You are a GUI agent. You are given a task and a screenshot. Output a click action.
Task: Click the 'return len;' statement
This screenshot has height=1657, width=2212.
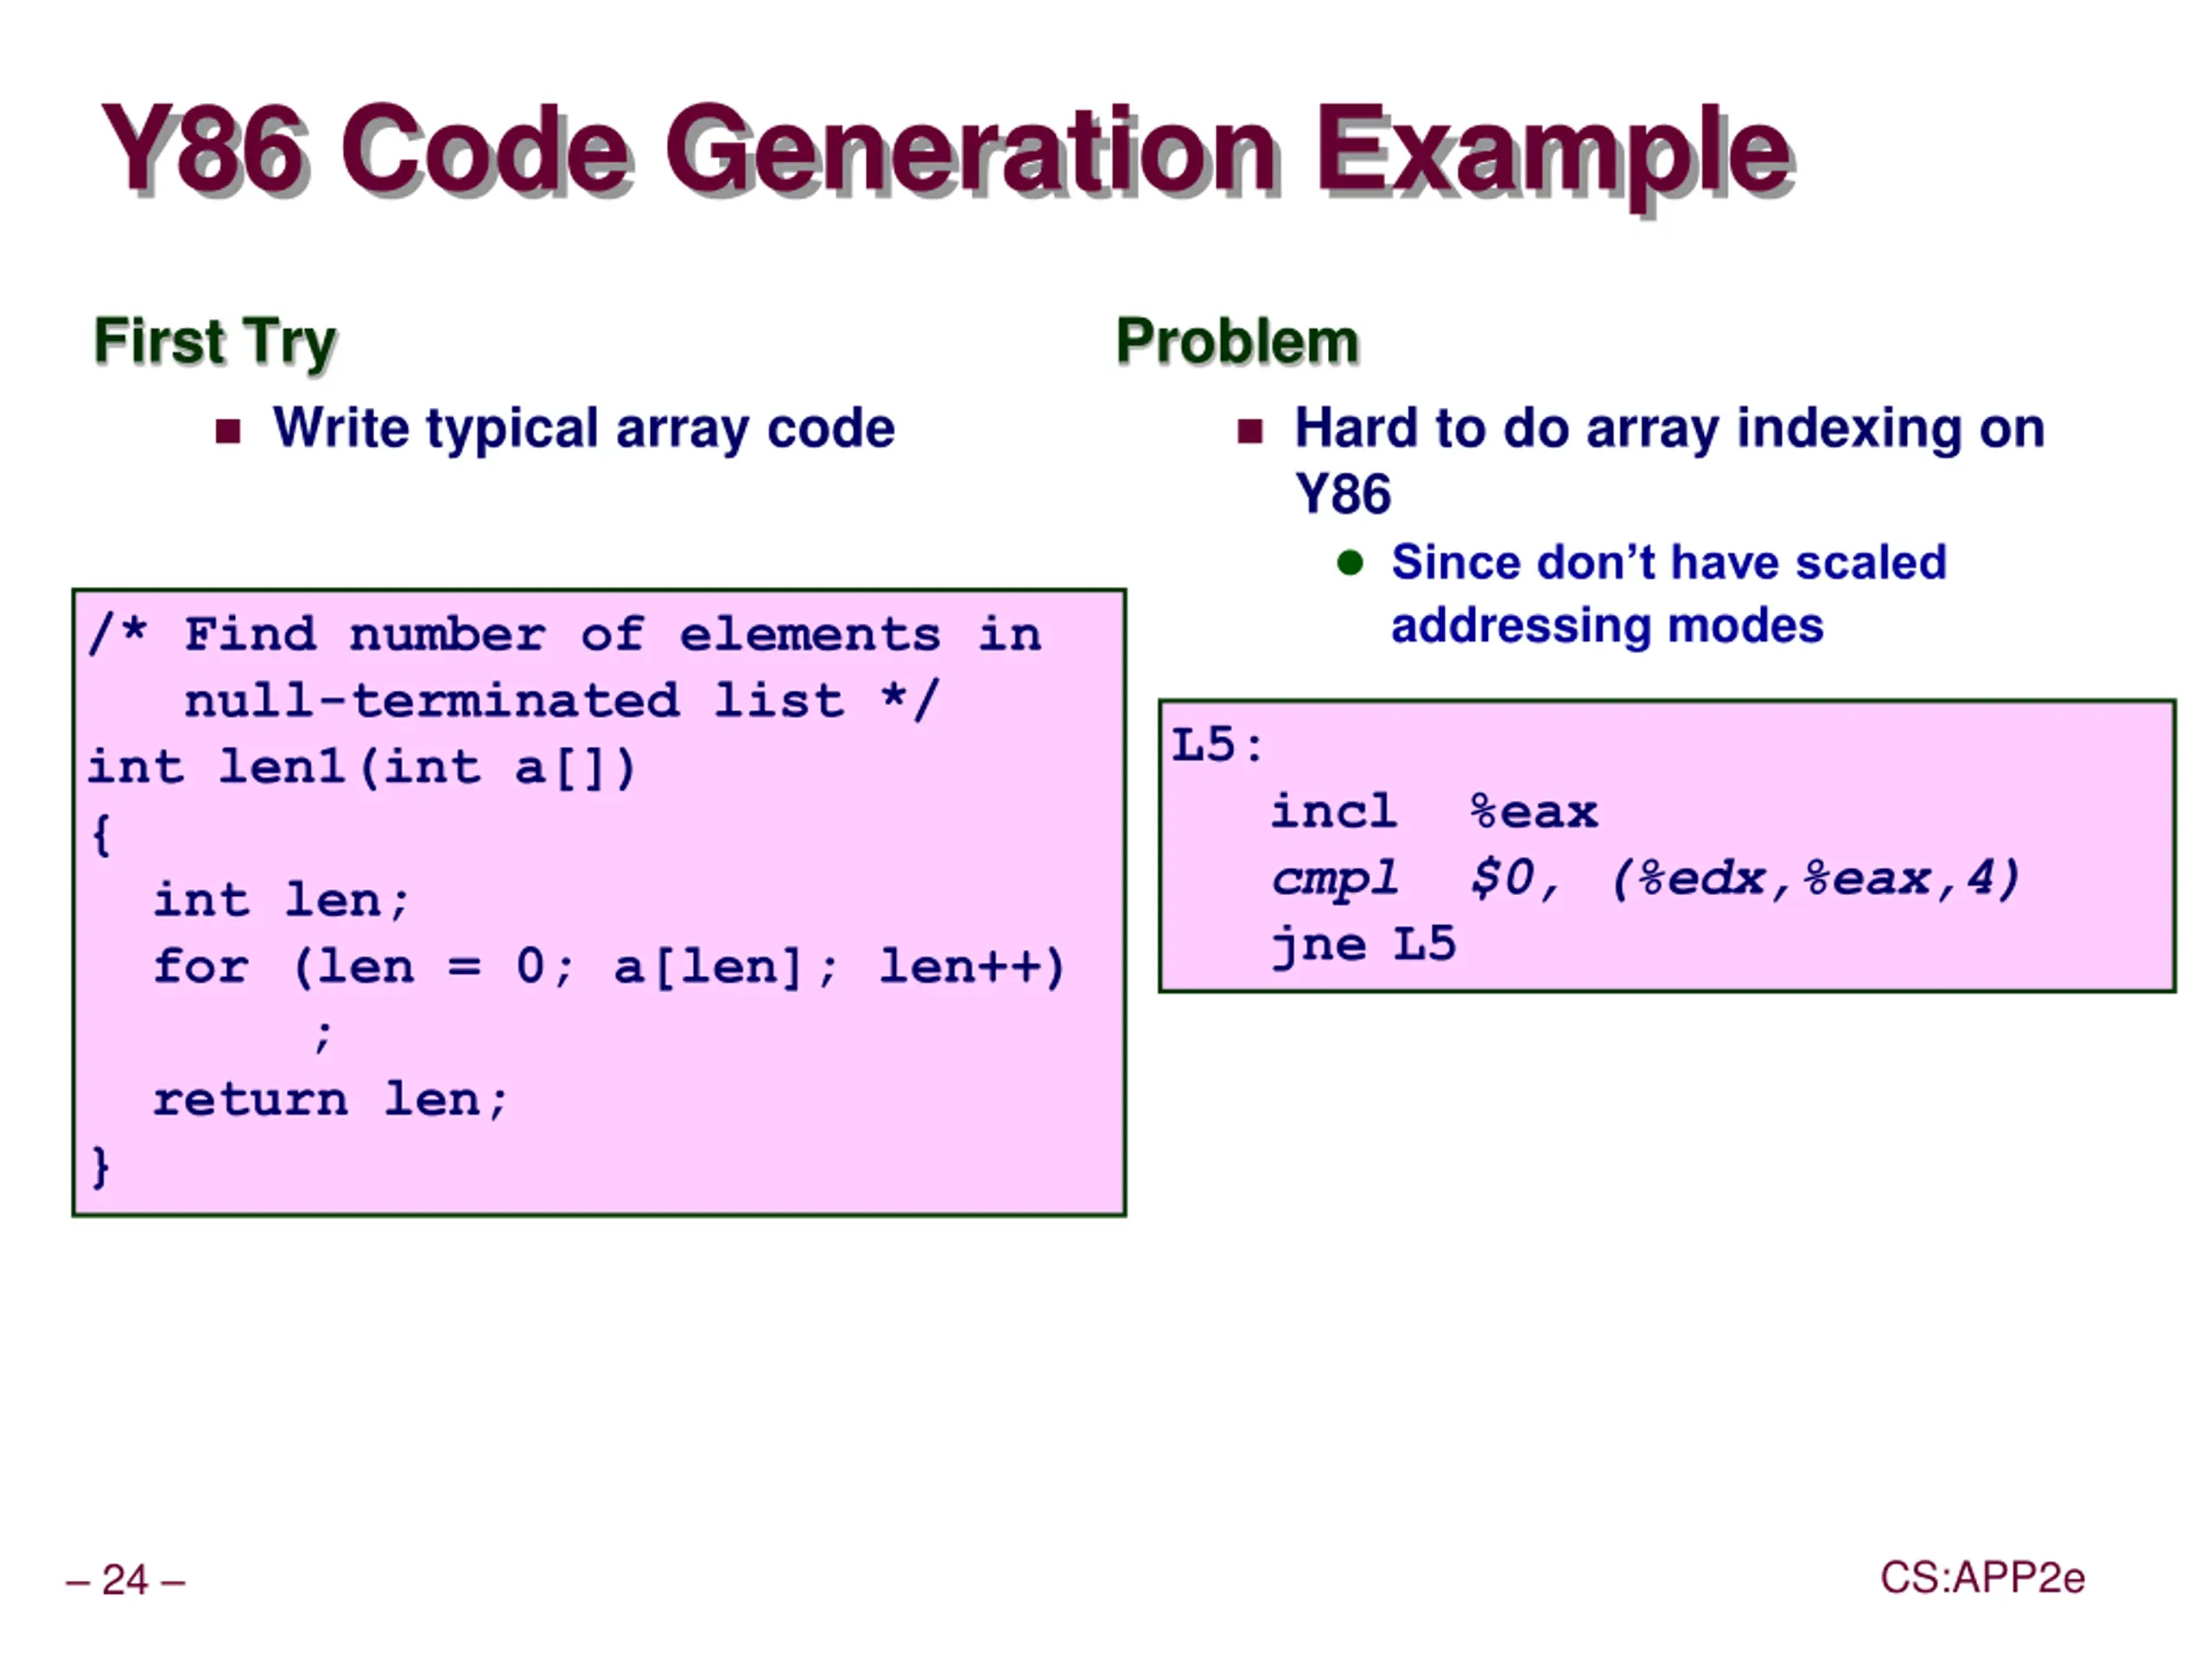(330, 1100)
